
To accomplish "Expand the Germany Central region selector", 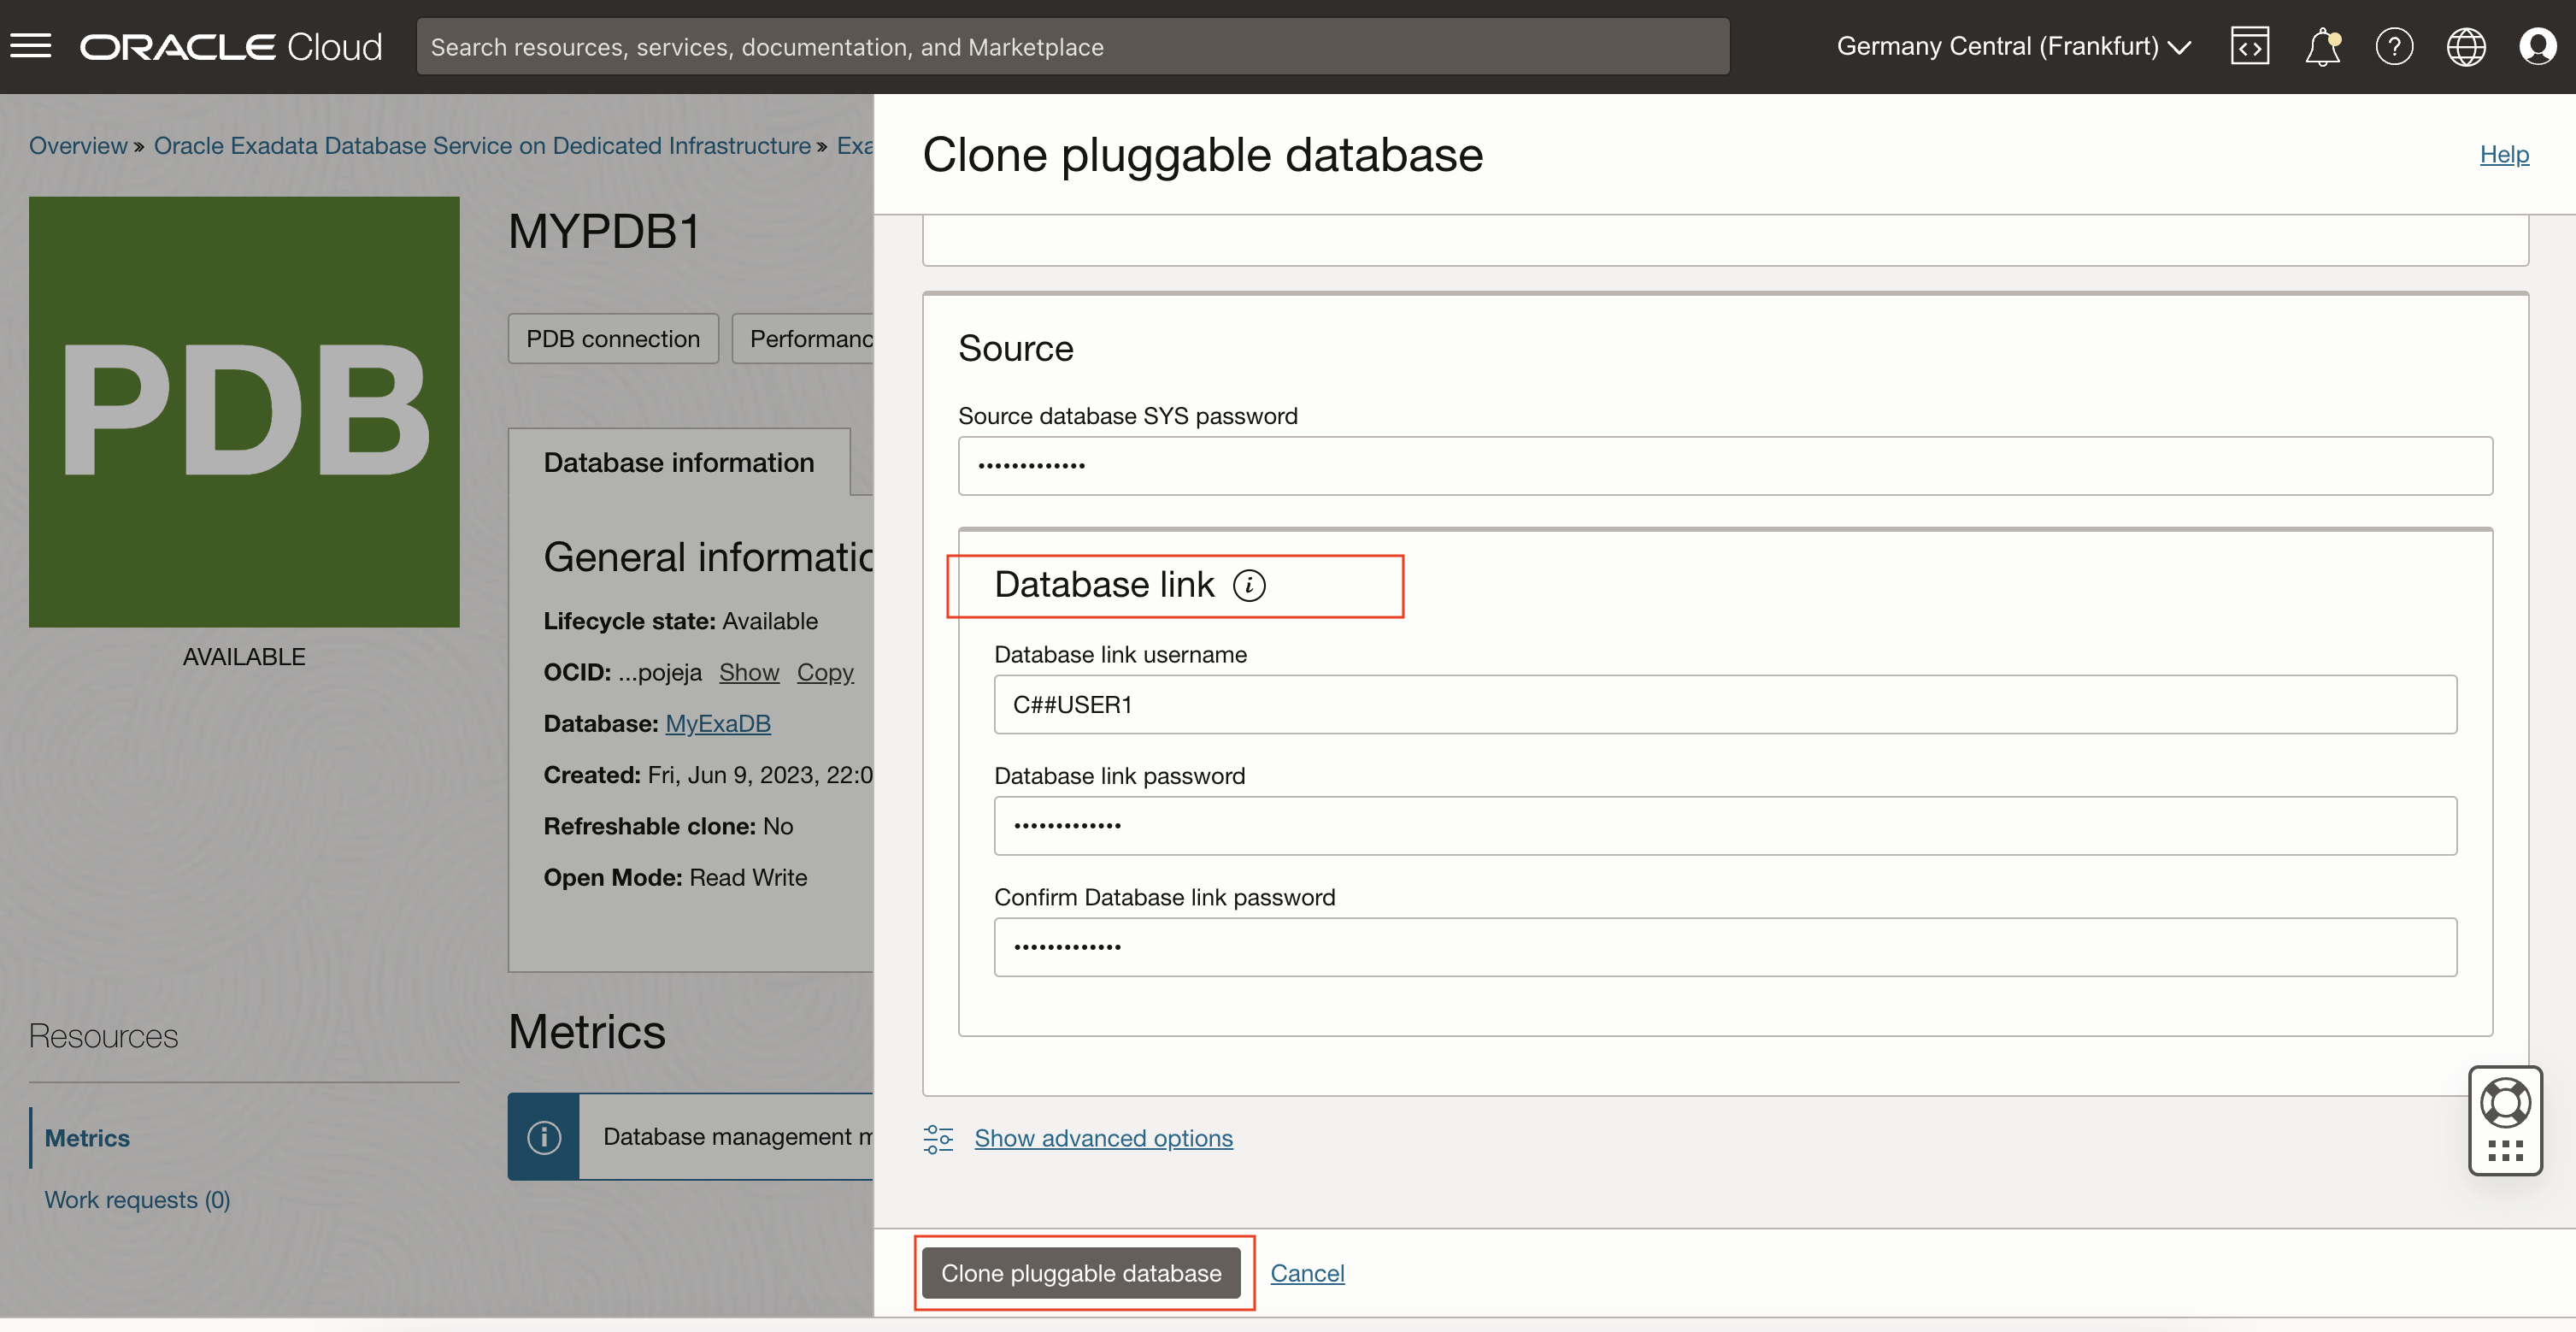I will click(x=2013, y=46).
